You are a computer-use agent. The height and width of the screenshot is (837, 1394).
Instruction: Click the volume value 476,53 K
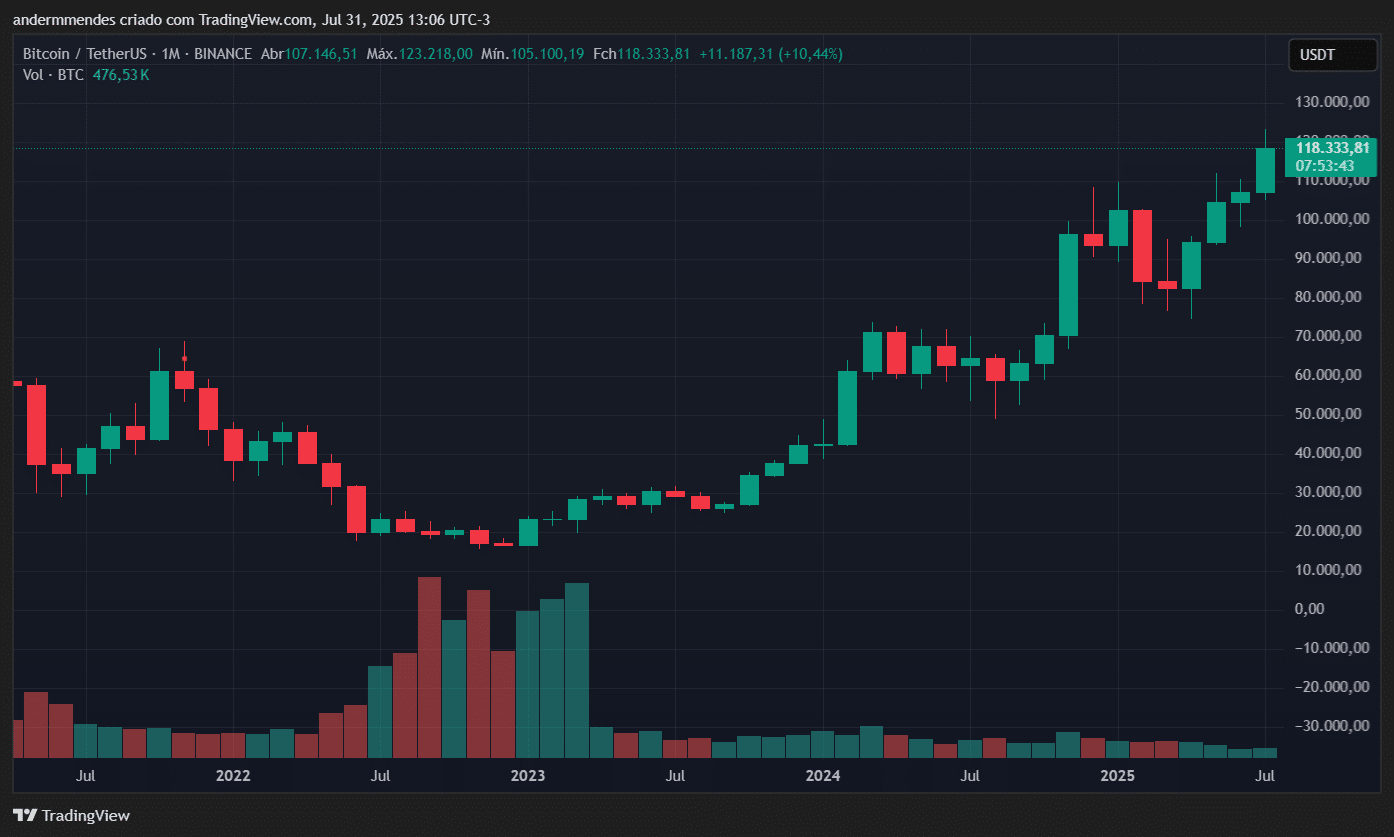pyautogui.click(x=120, y=74)
